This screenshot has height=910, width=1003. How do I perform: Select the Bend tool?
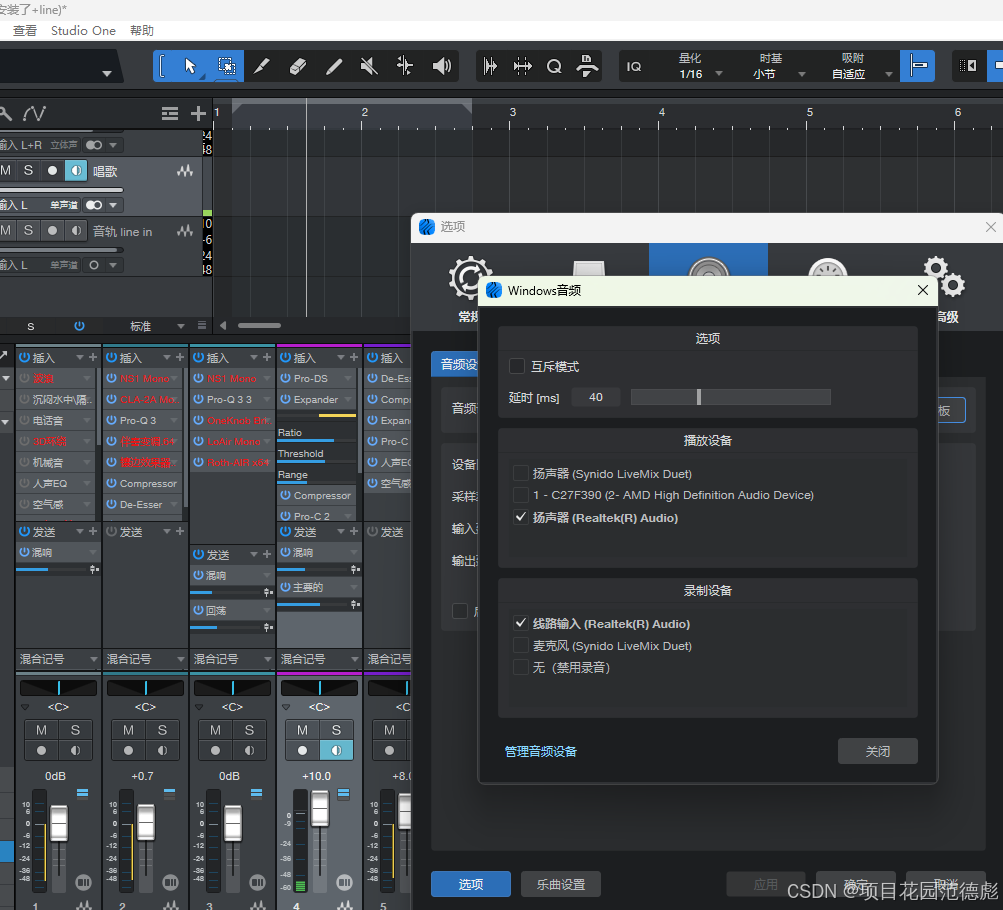coord(405,66)
